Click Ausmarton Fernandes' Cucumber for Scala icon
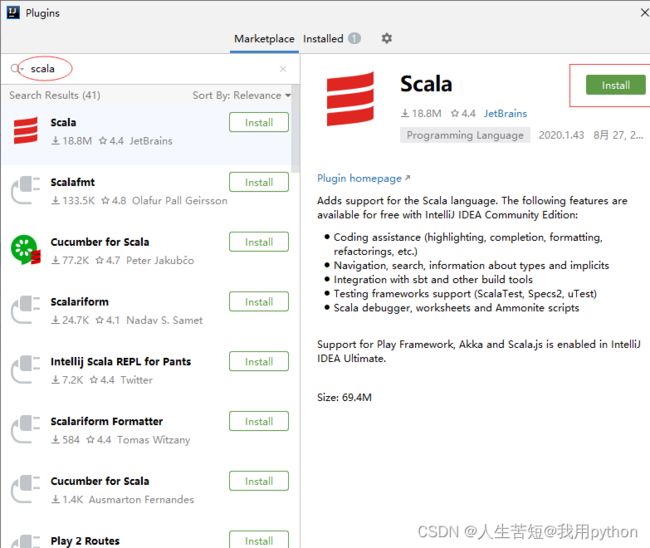 (x=26, y=489)
